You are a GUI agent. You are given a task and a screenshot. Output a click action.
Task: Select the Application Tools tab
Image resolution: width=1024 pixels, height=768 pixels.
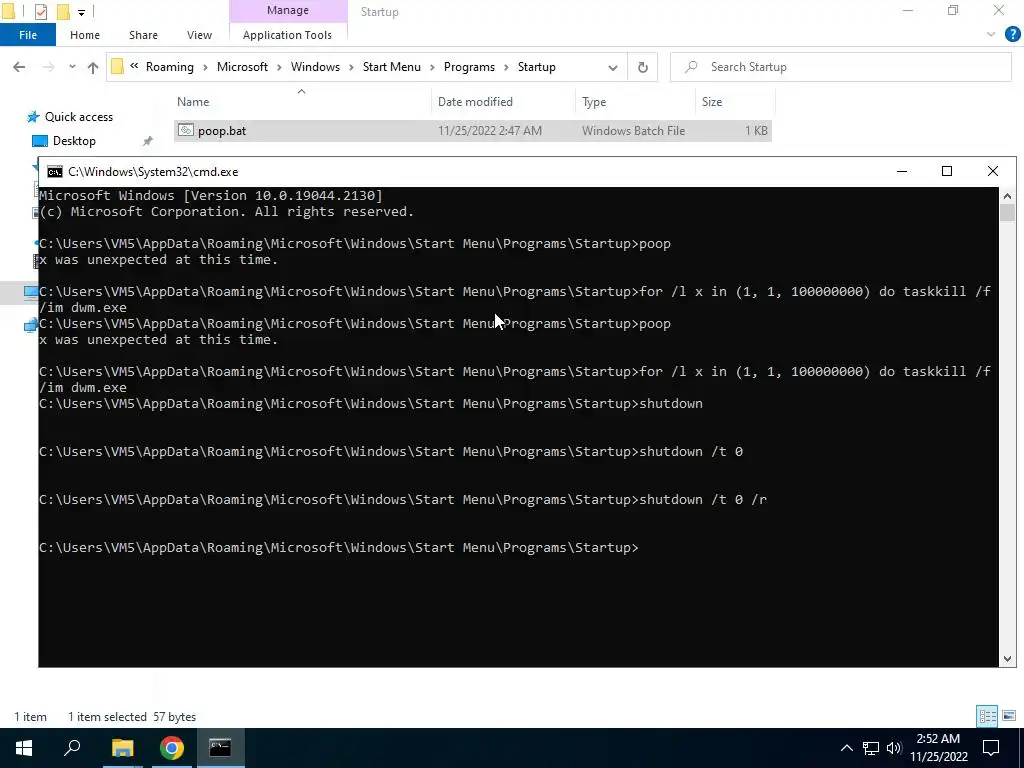[287, 35]
